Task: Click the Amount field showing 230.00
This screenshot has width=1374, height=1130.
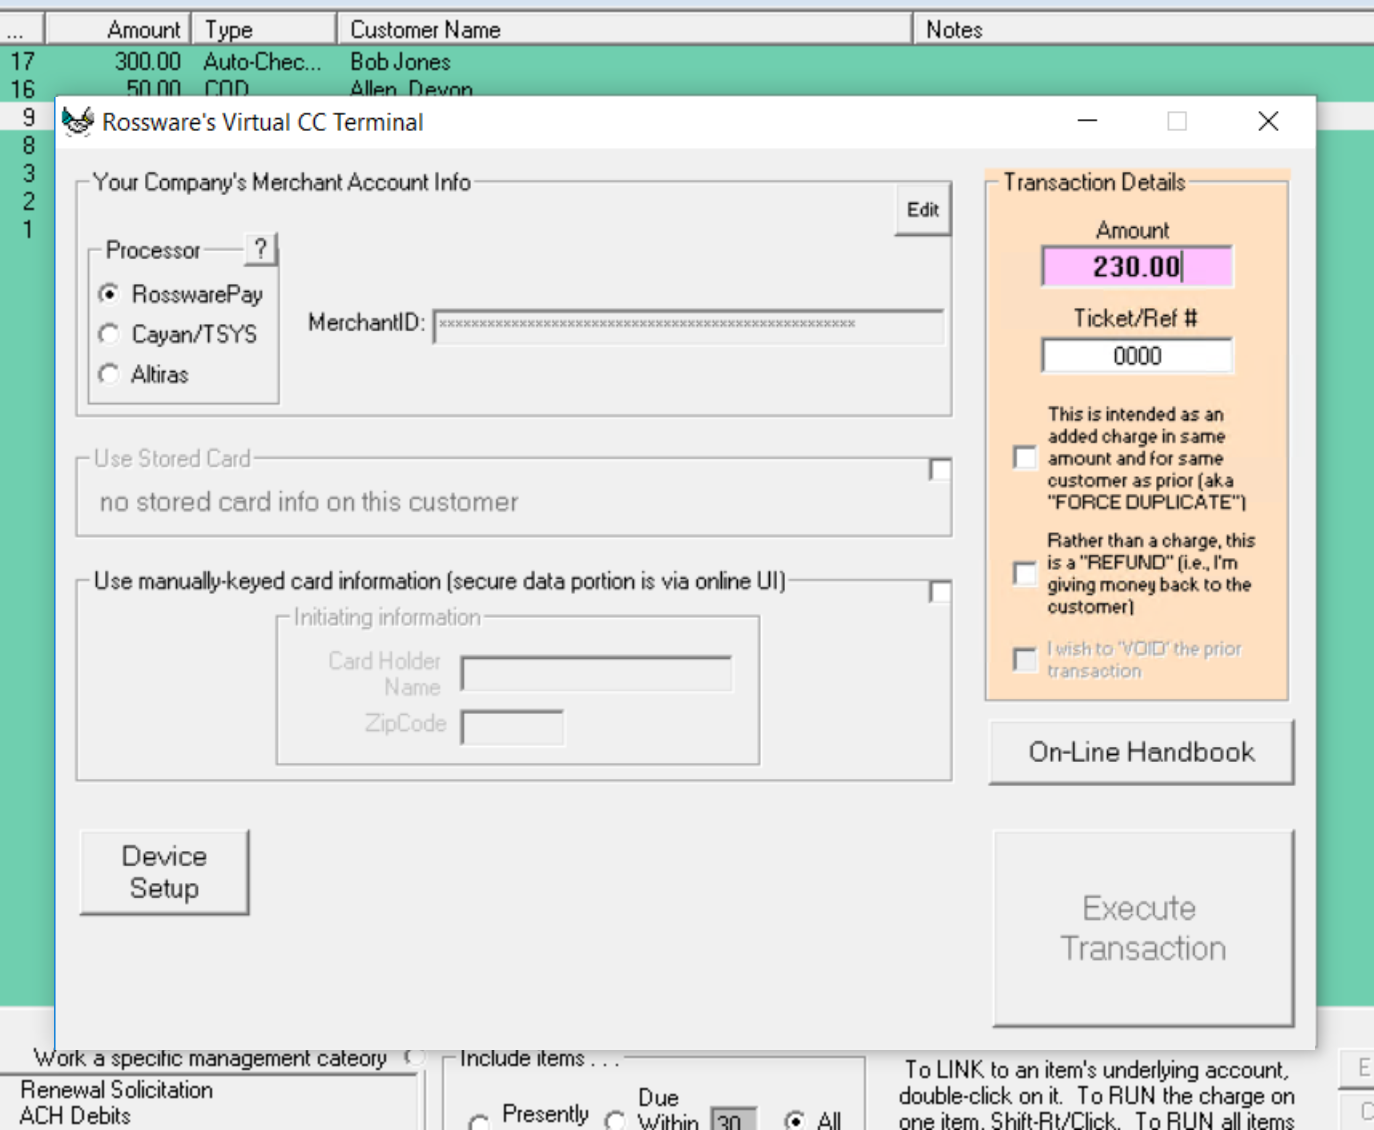Action: click(1136, 267)
